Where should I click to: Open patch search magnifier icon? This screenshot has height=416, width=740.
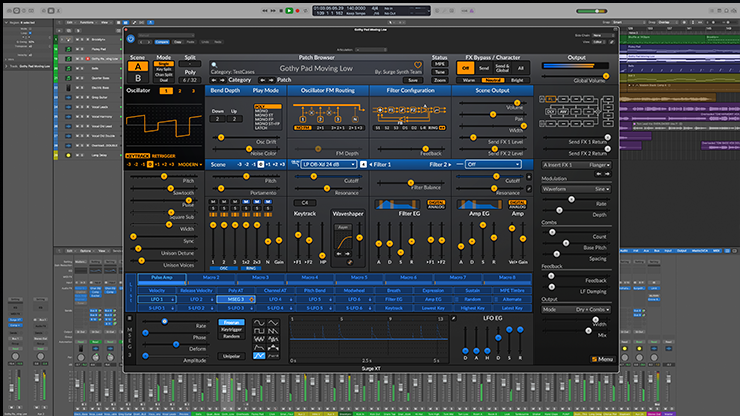214,65
